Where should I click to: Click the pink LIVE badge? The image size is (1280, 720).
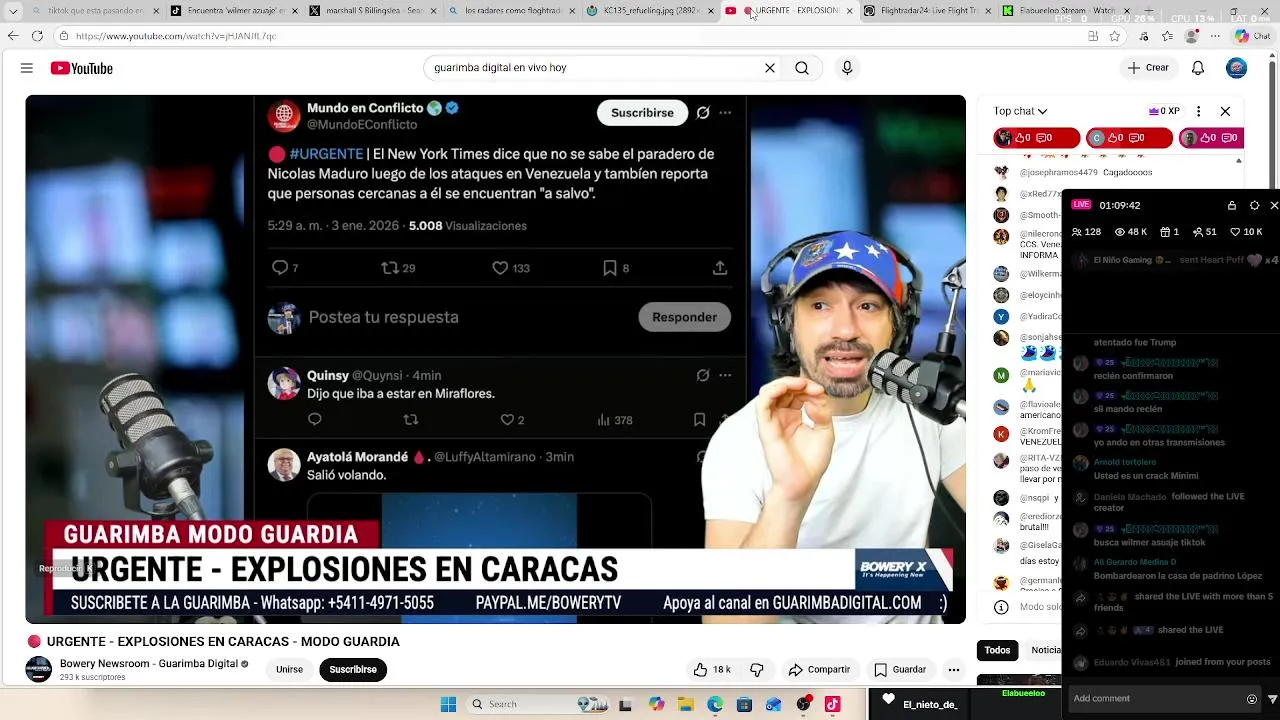point(1081,204)
